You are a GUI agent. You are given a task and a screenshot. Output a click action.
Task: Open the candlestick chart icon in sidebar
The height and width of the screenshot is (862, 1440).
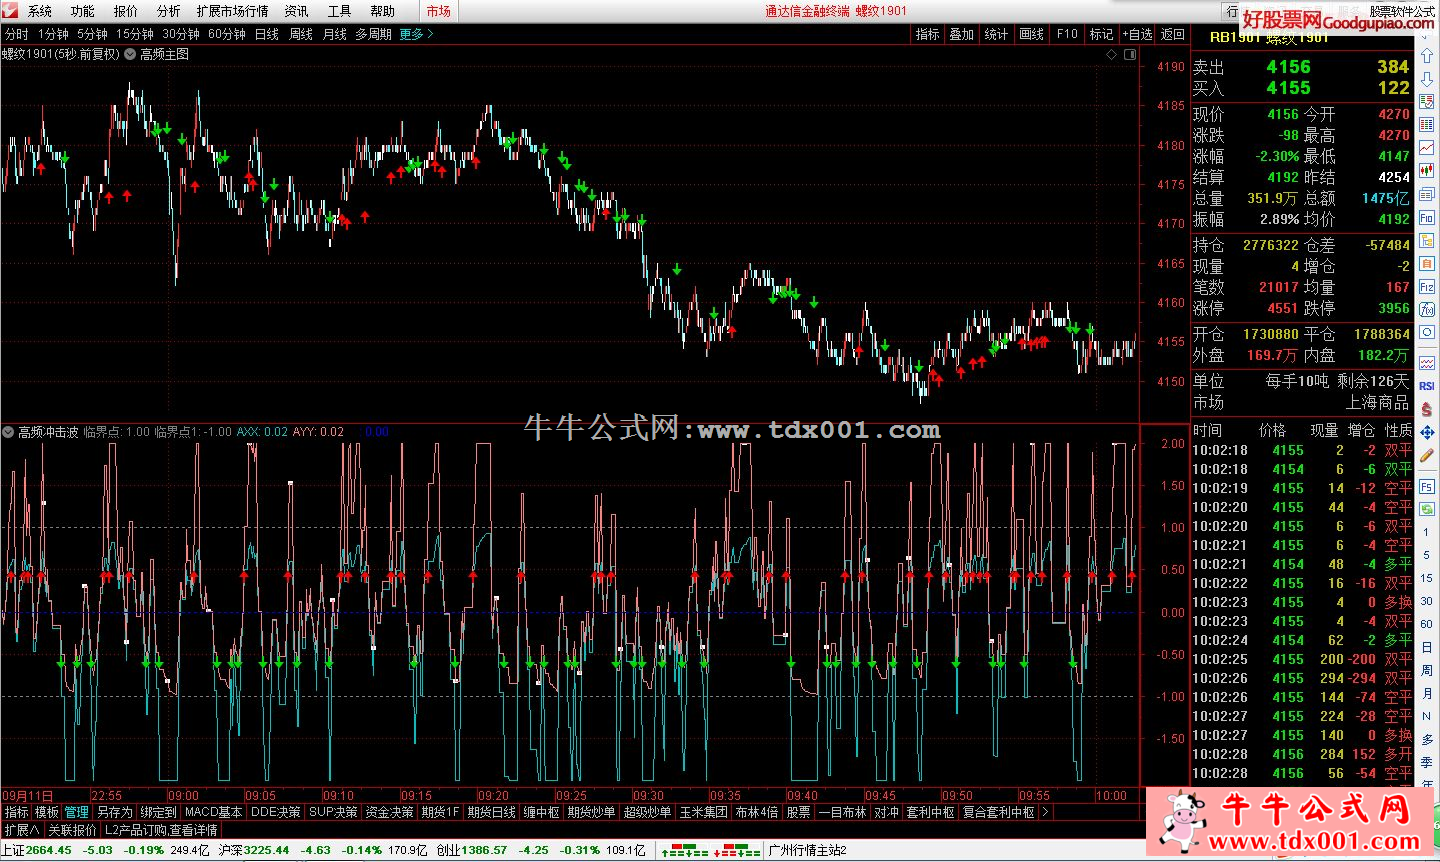tap(1427, 171)
